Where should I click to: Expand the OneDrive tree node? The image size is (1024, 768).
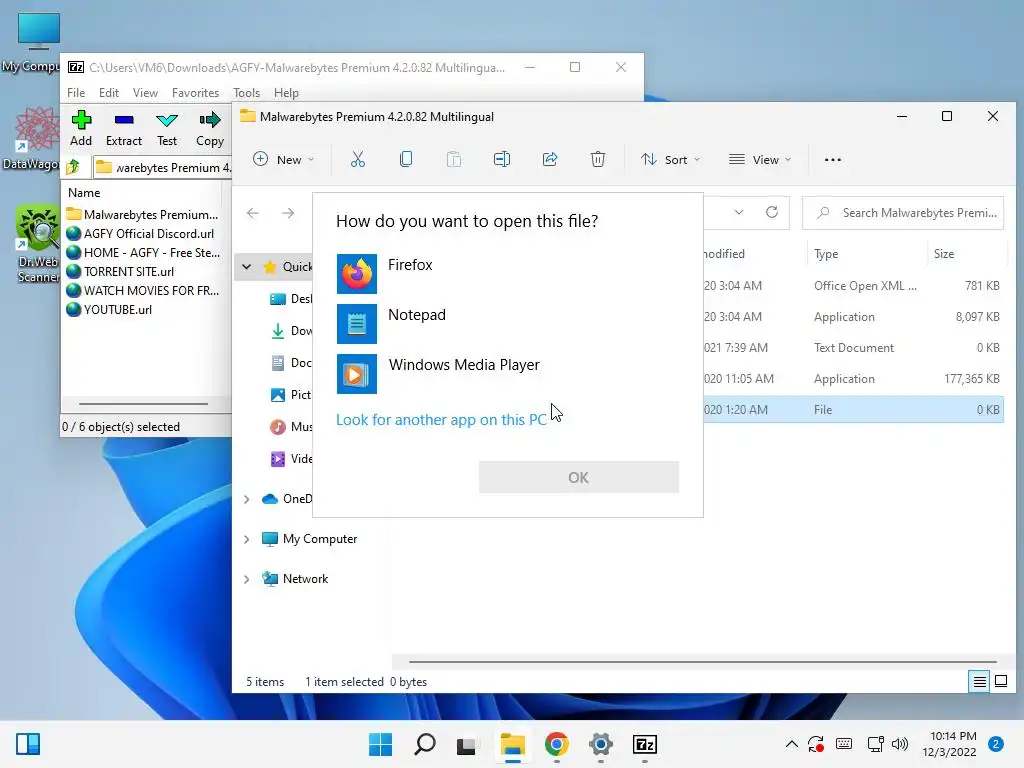(247, 499)
